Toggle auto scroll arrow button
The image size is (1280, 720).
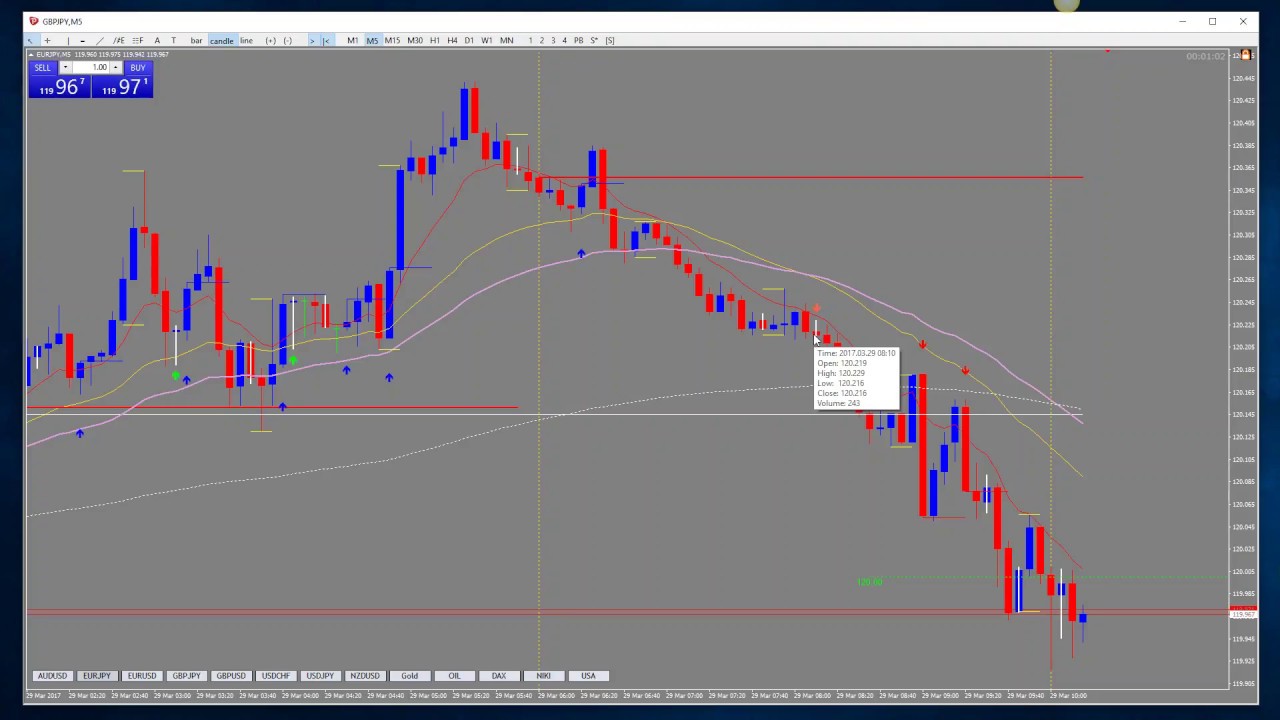[312, 41]
